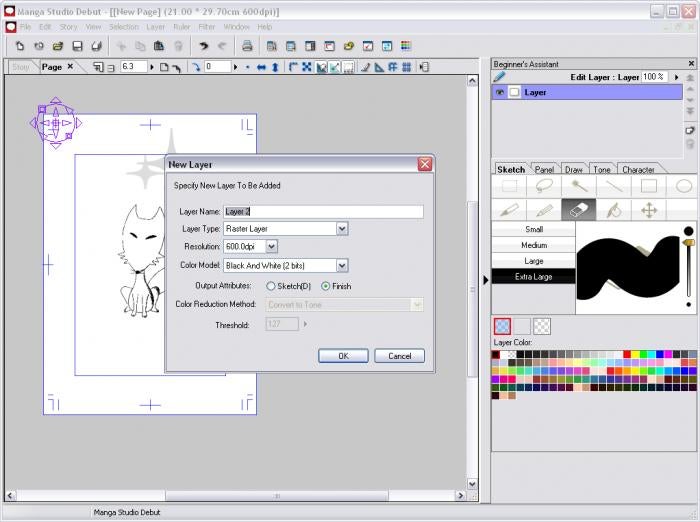Click the triangle ruler icon in page toolbar
Image resolution: width=700 pixels, height=522 pixels.
pos(379,67)
